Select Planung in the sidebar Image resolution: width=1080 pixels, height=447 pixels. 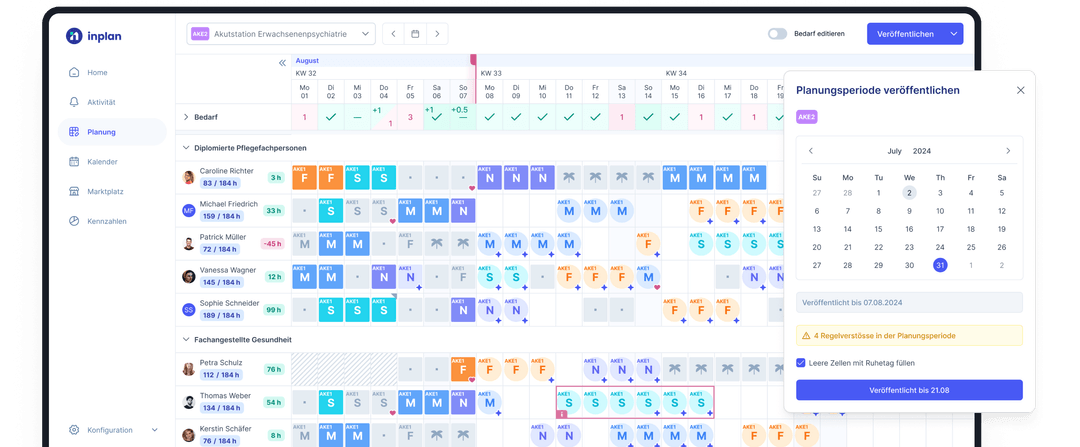(112, 132)
